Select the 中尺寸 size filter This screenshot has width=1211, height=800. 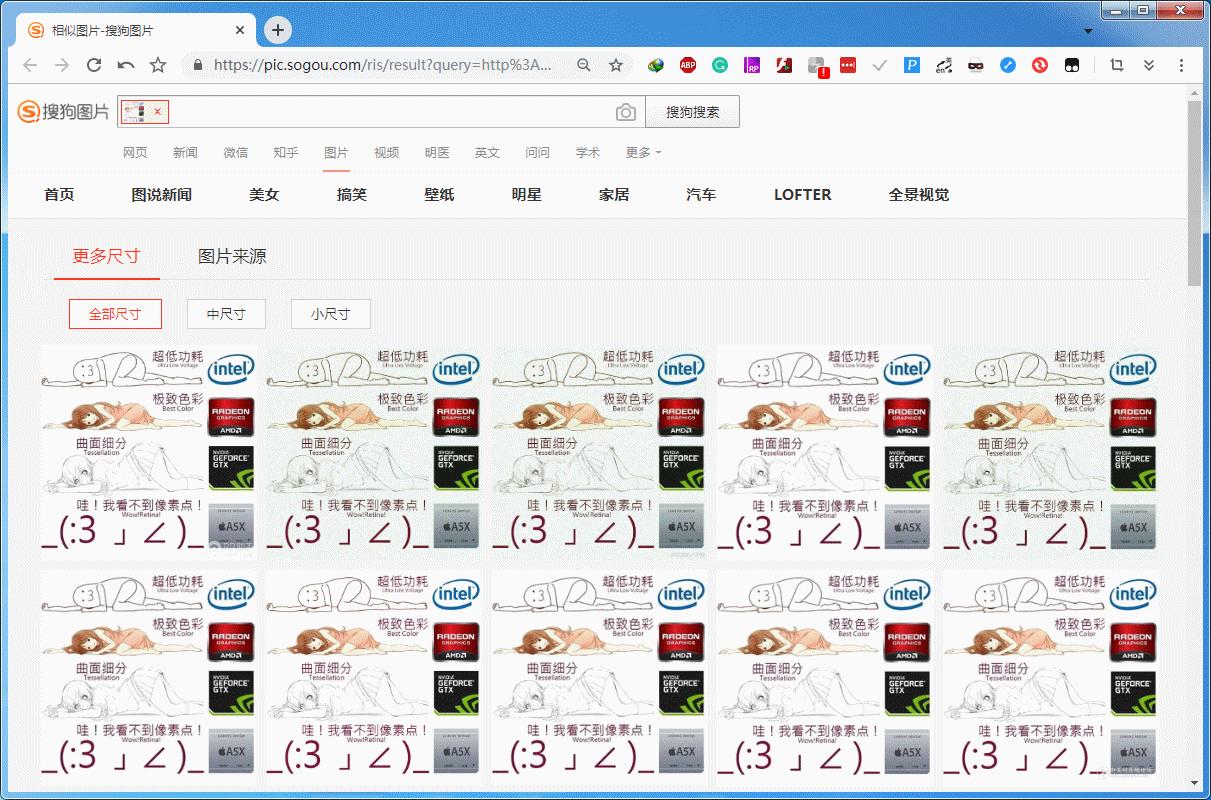(226, 313)
